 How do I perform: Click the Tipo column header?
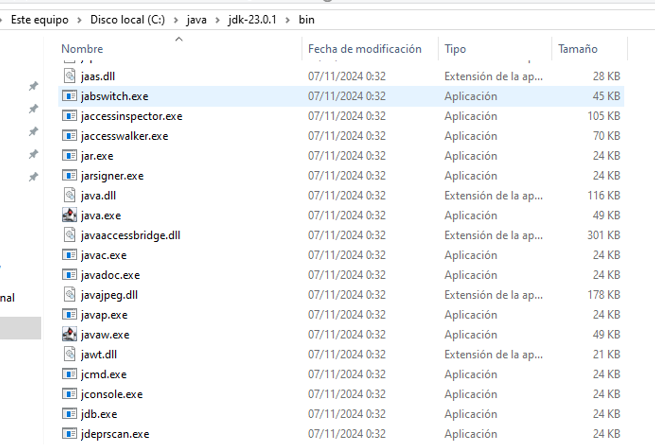(x=455, y=49)
